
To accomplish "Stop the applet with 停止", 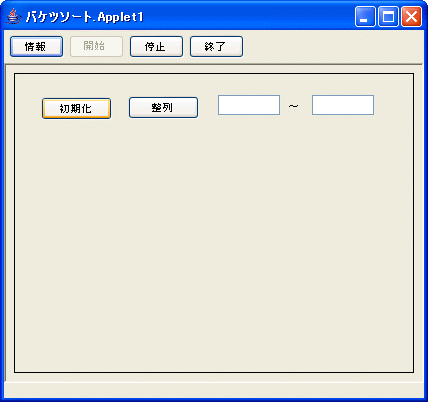I will [x=156, y=47].
